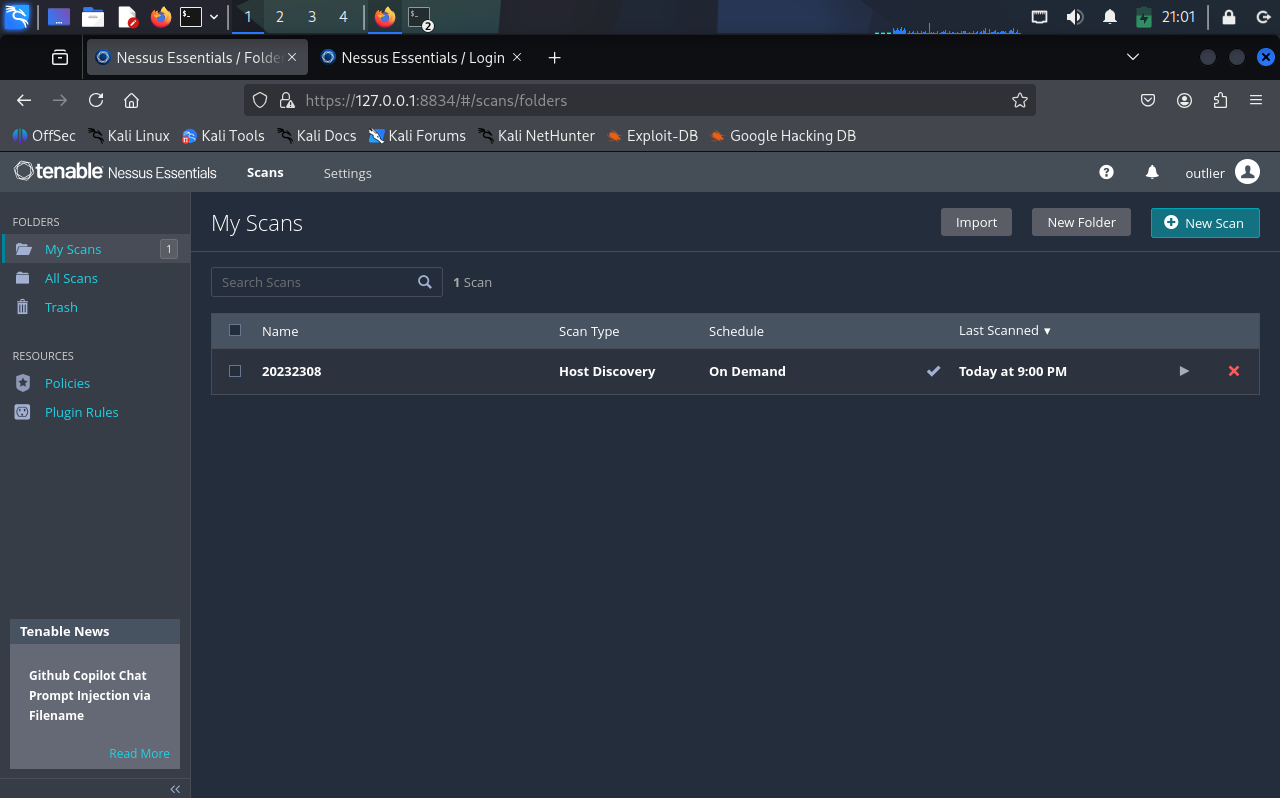Open Nessus notifications bell icon
Screen dimensions: 1280x798
click(x=1152, y=172)
